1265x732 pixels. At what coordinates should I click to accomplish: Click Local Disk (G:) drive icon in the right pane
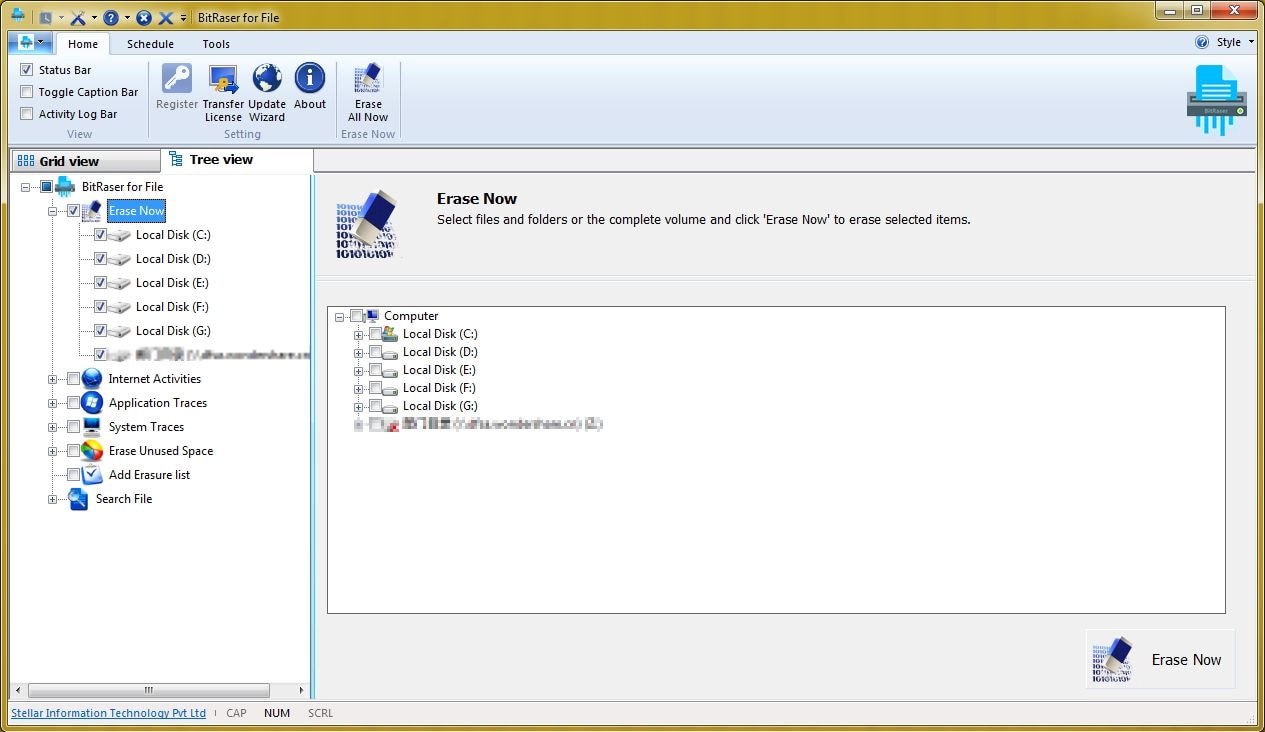pyautogui.click(x=392, y=406)
